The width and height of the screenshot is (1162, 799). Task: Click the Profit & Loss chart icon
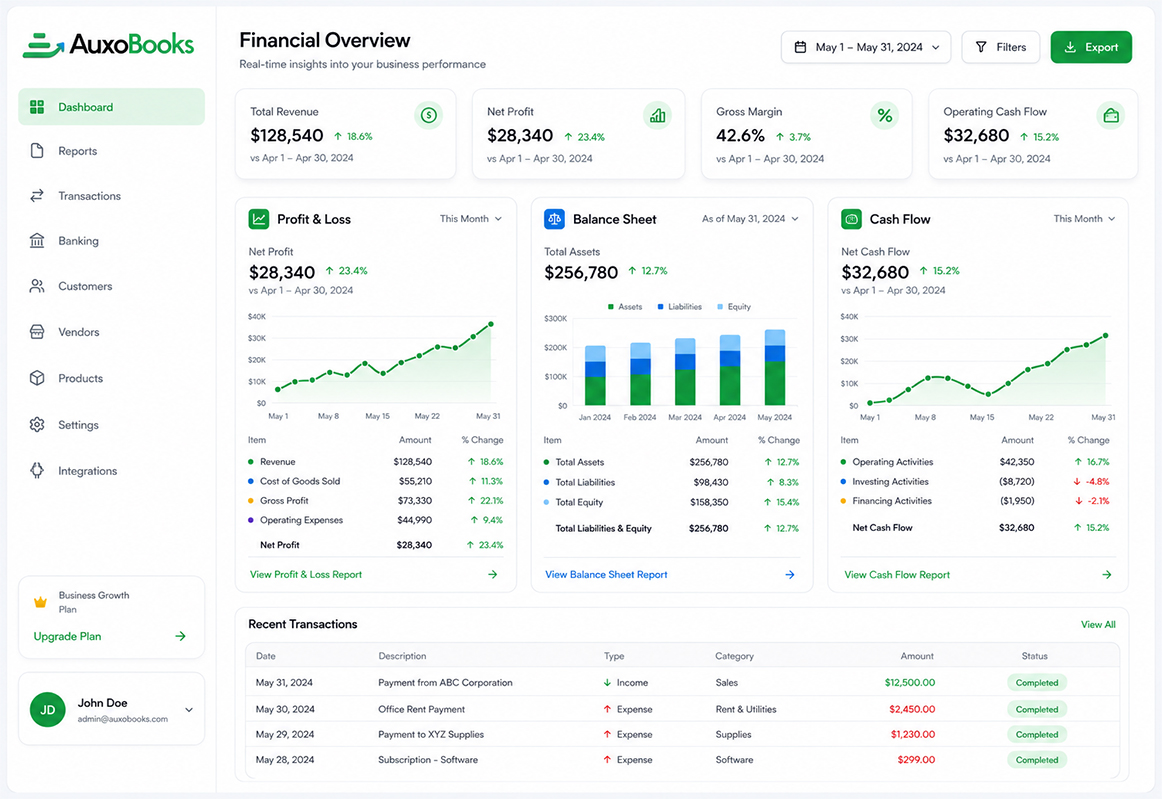click(259, 219)
